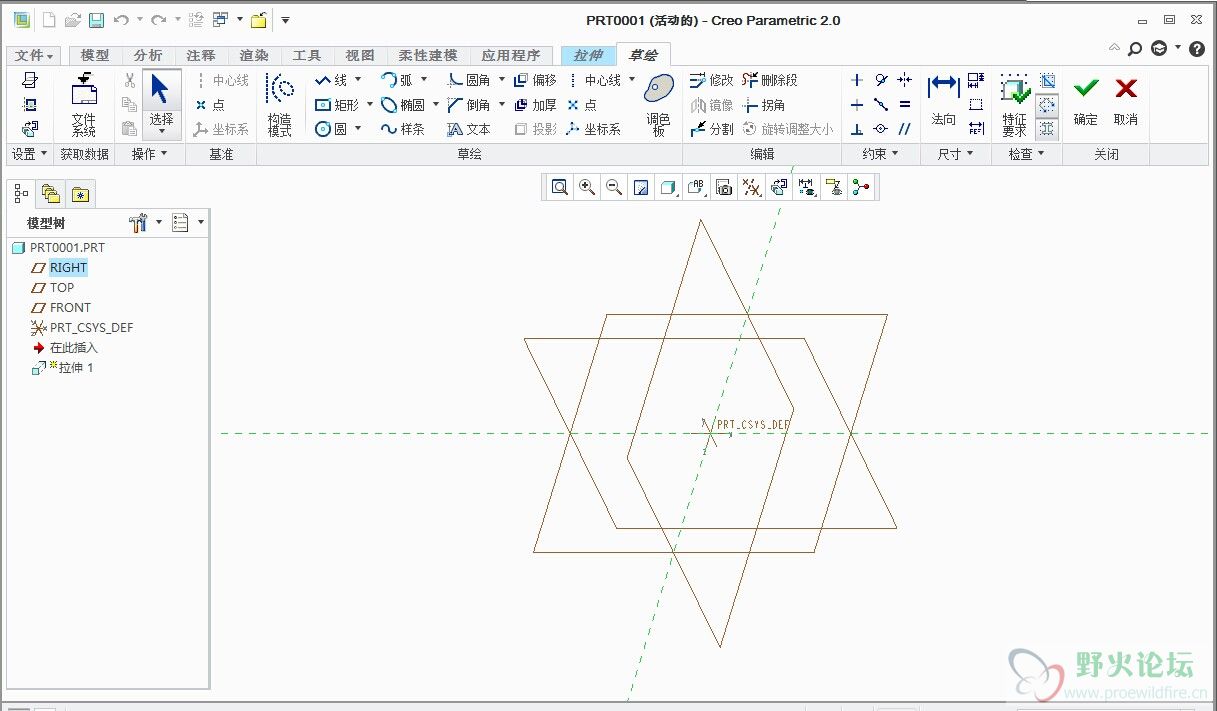Expand the Inspect (检查) group menu

click(x=1026, y=154)
